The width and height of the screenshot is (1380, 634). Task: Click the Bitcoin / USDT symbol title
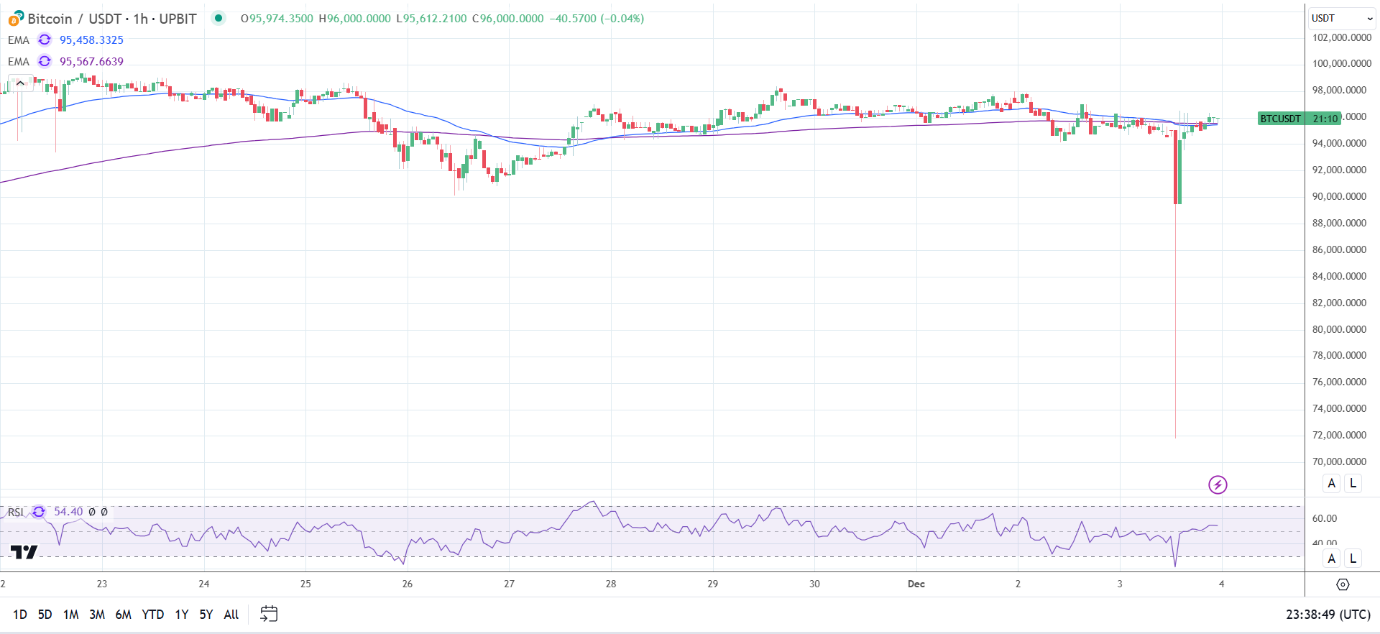[112, 18]
